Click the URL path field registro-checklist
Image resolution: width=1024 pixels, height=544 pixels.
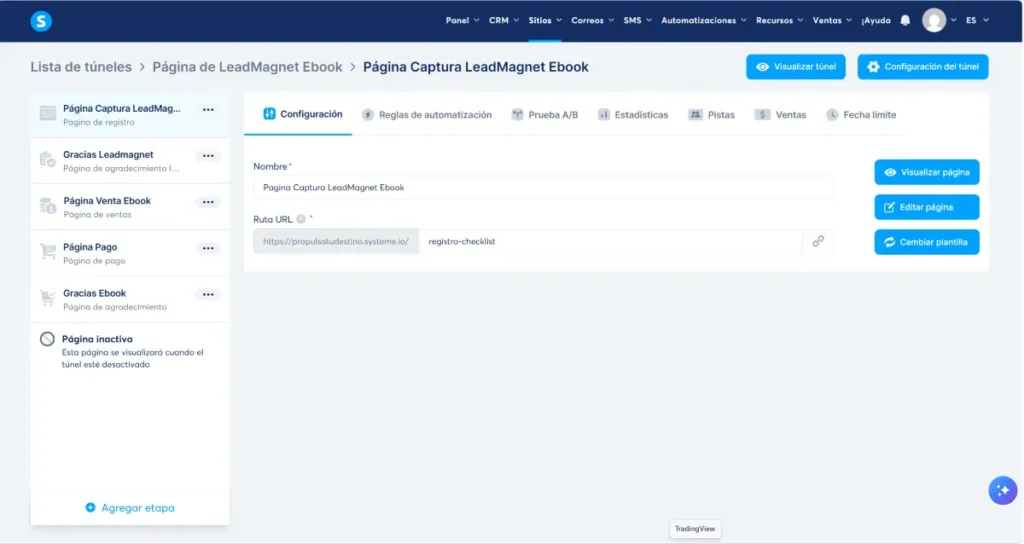click(x=610, y=242)
